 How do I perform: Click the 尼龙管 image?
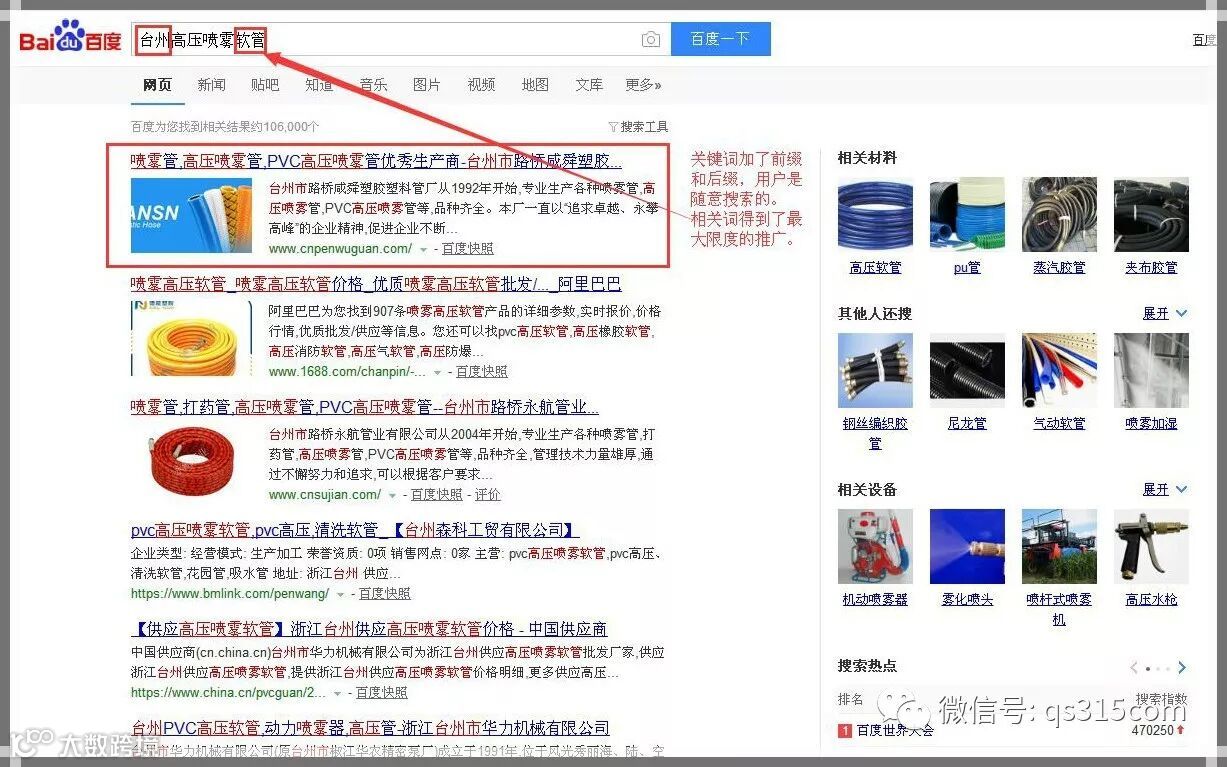point(967,371)
